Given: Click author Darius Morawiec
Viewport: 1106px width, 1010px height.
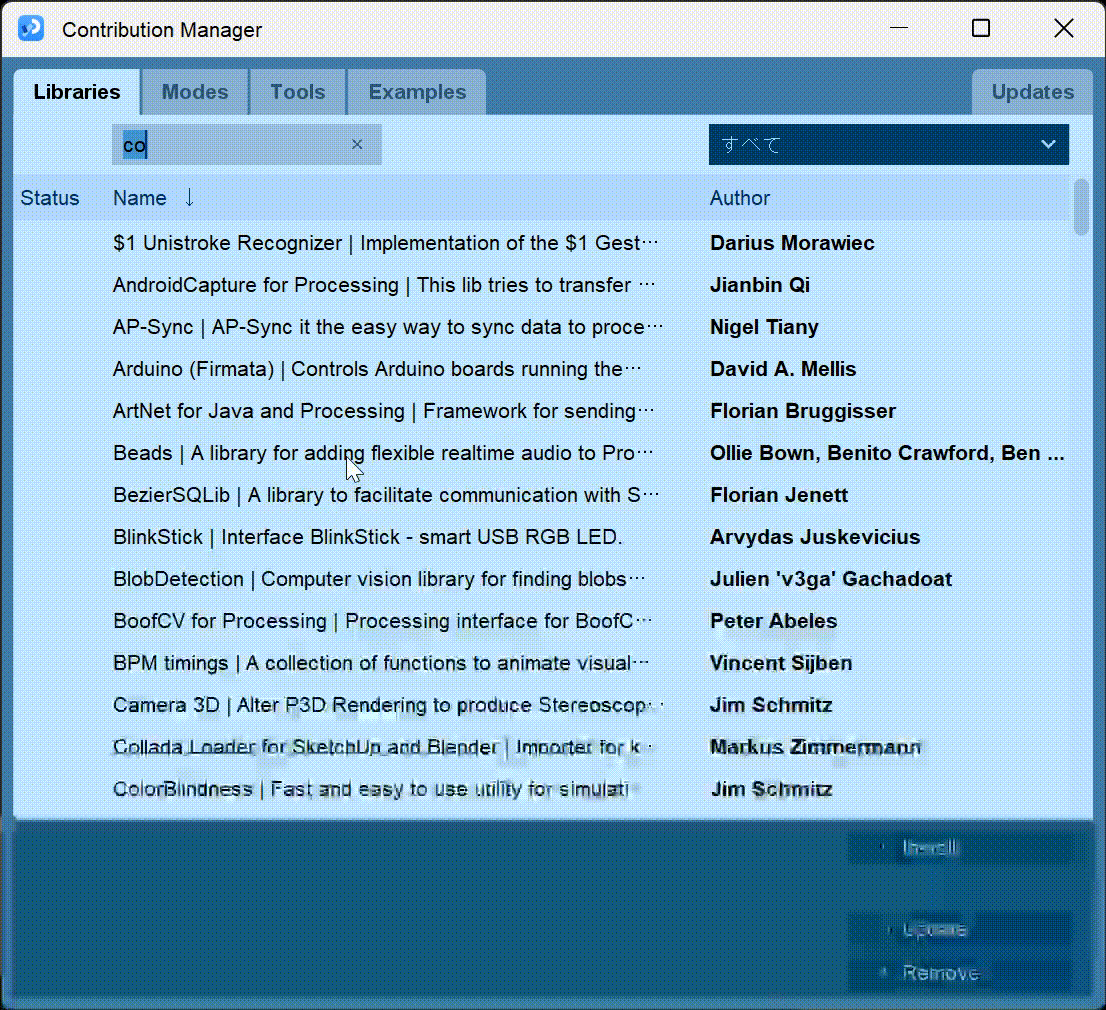Looking at the screenshot, I should tap(792, 243).
